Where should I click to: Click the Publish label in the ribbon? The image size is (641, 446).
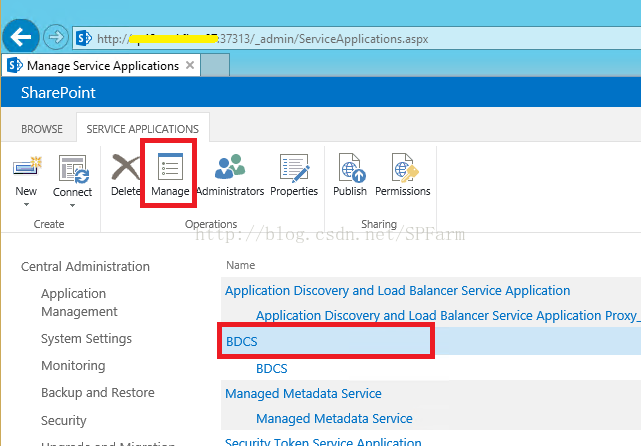pyautogui.click(x=350, y=191)
